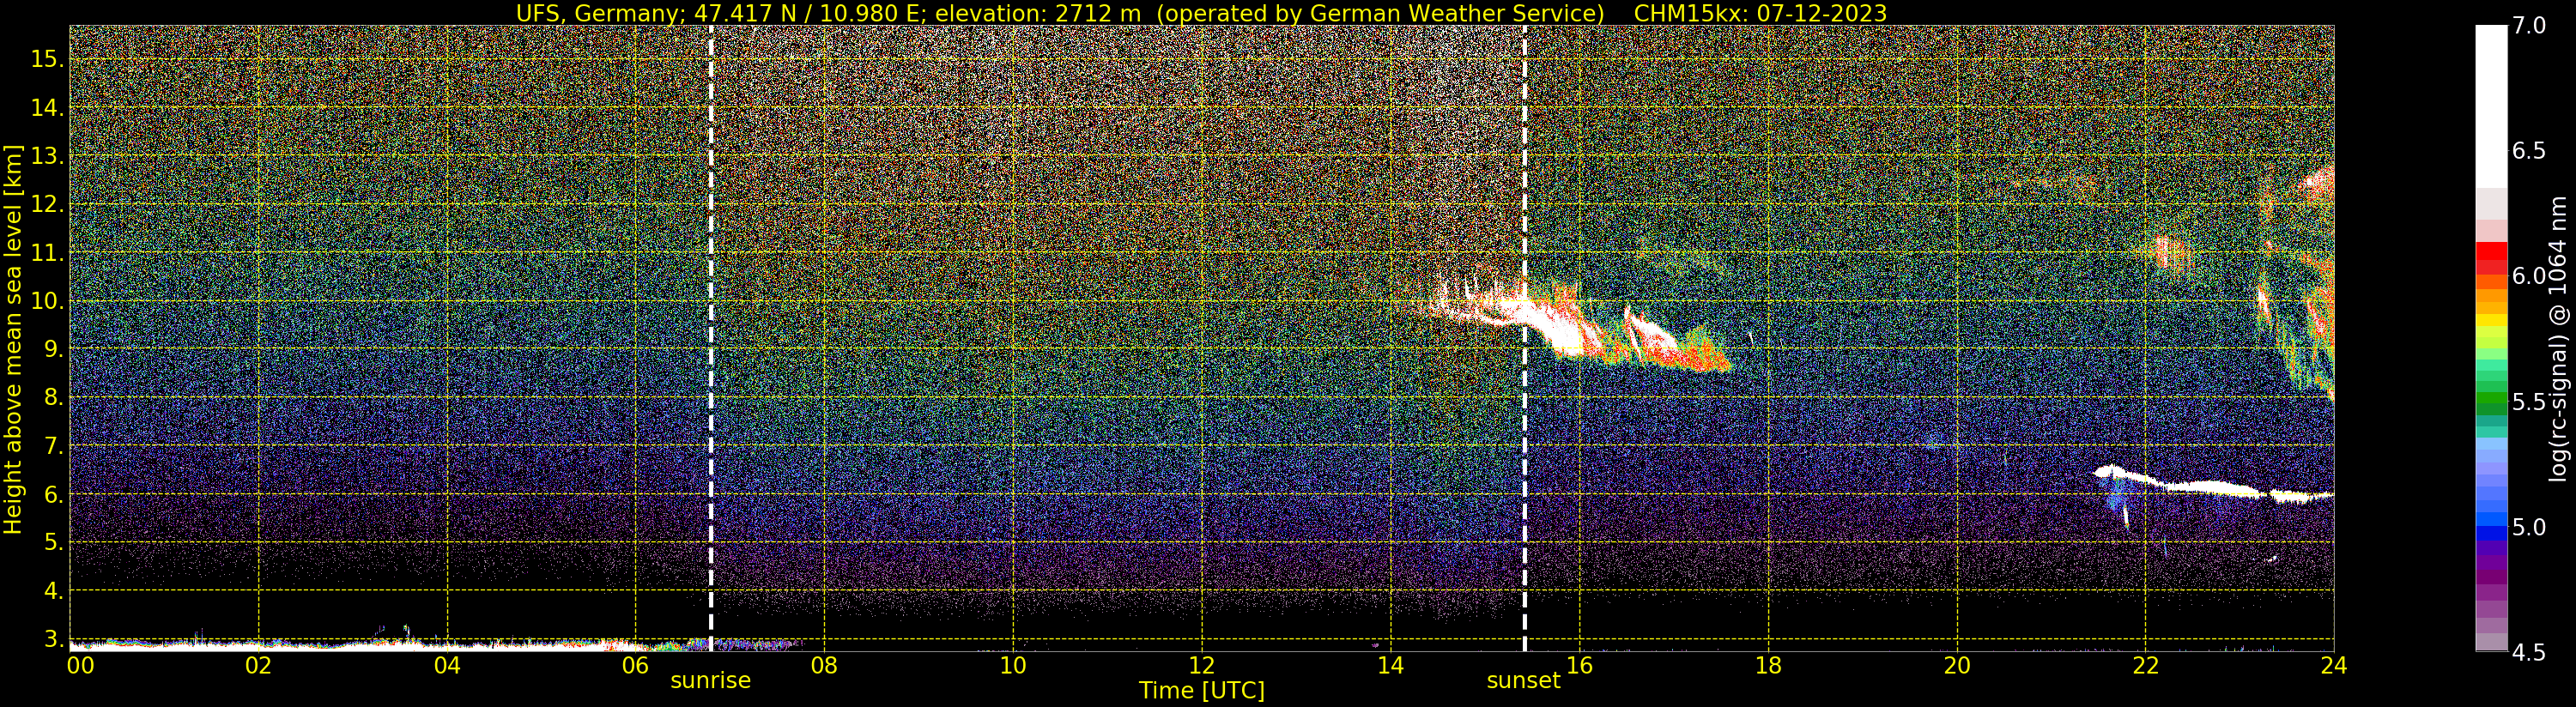Click colorbar tick value '6.0'
Image resolution: width=2576 pixels, height=707 pixels.
[2529, 276]
